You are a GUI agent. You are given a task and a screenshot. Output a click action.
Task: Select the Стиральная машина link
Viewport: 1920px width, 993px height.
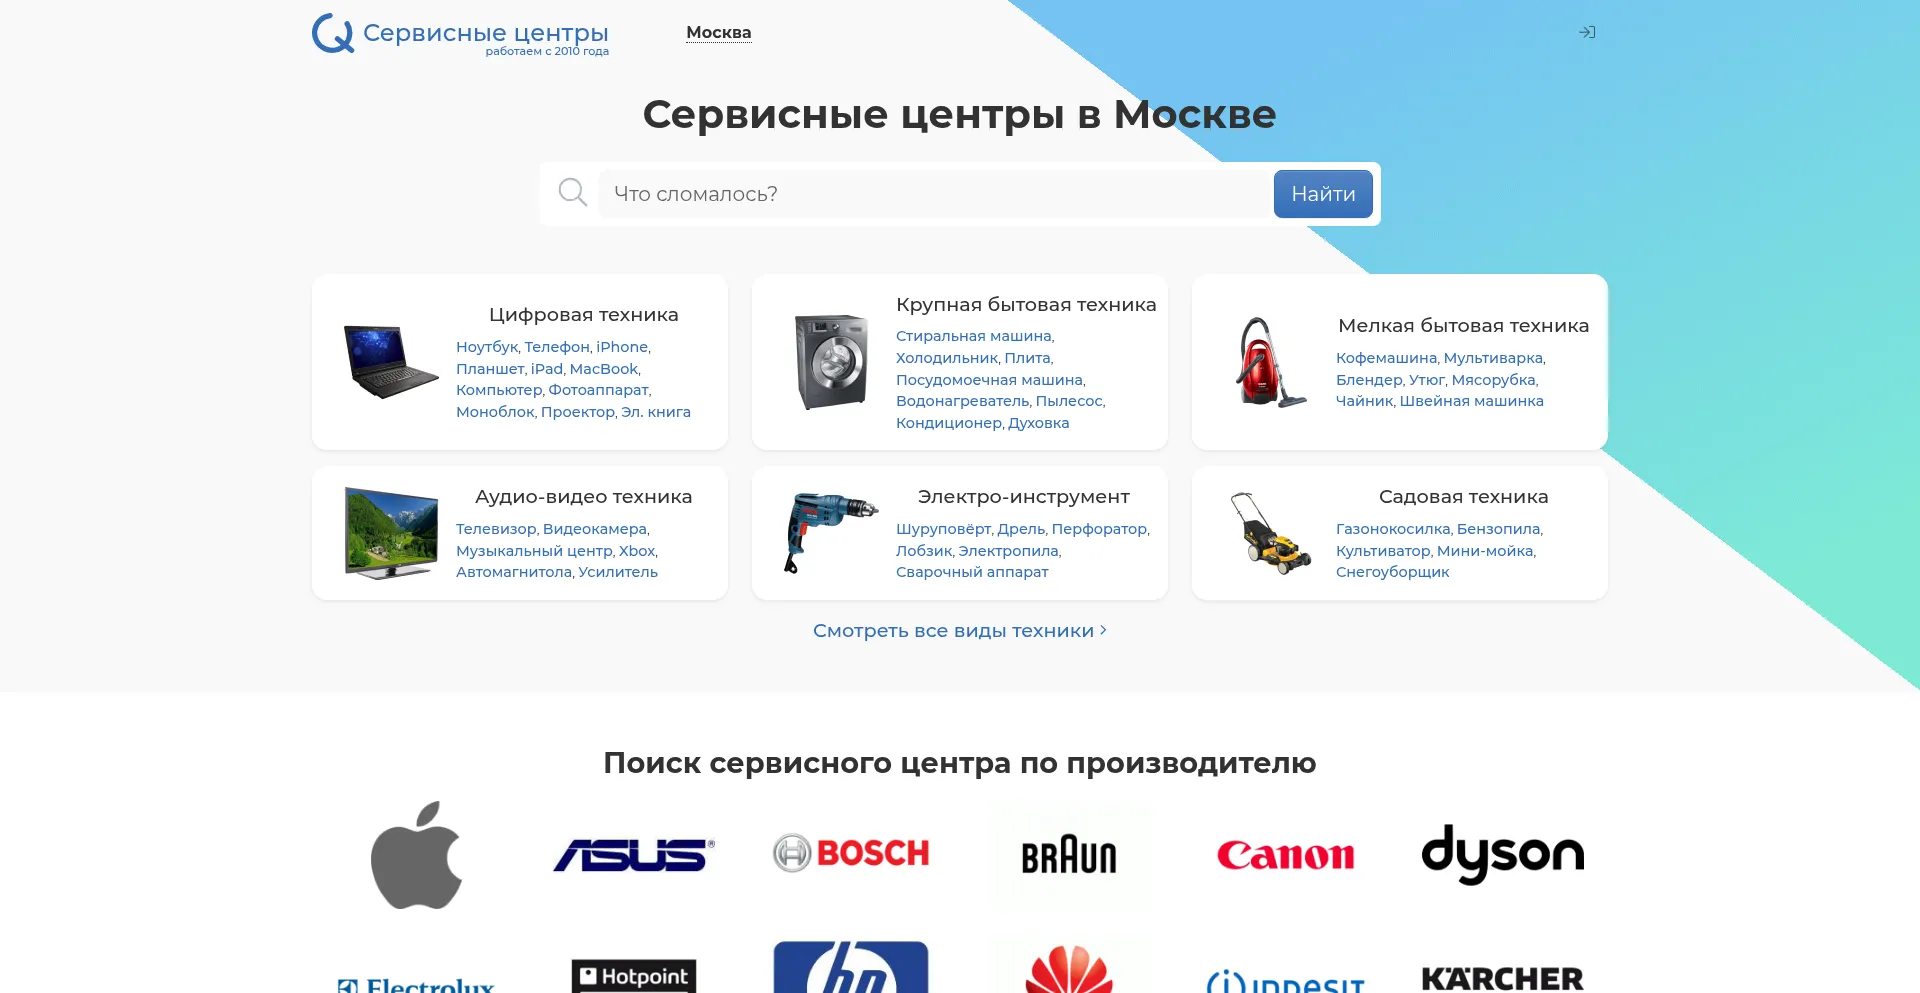[974, 336]
